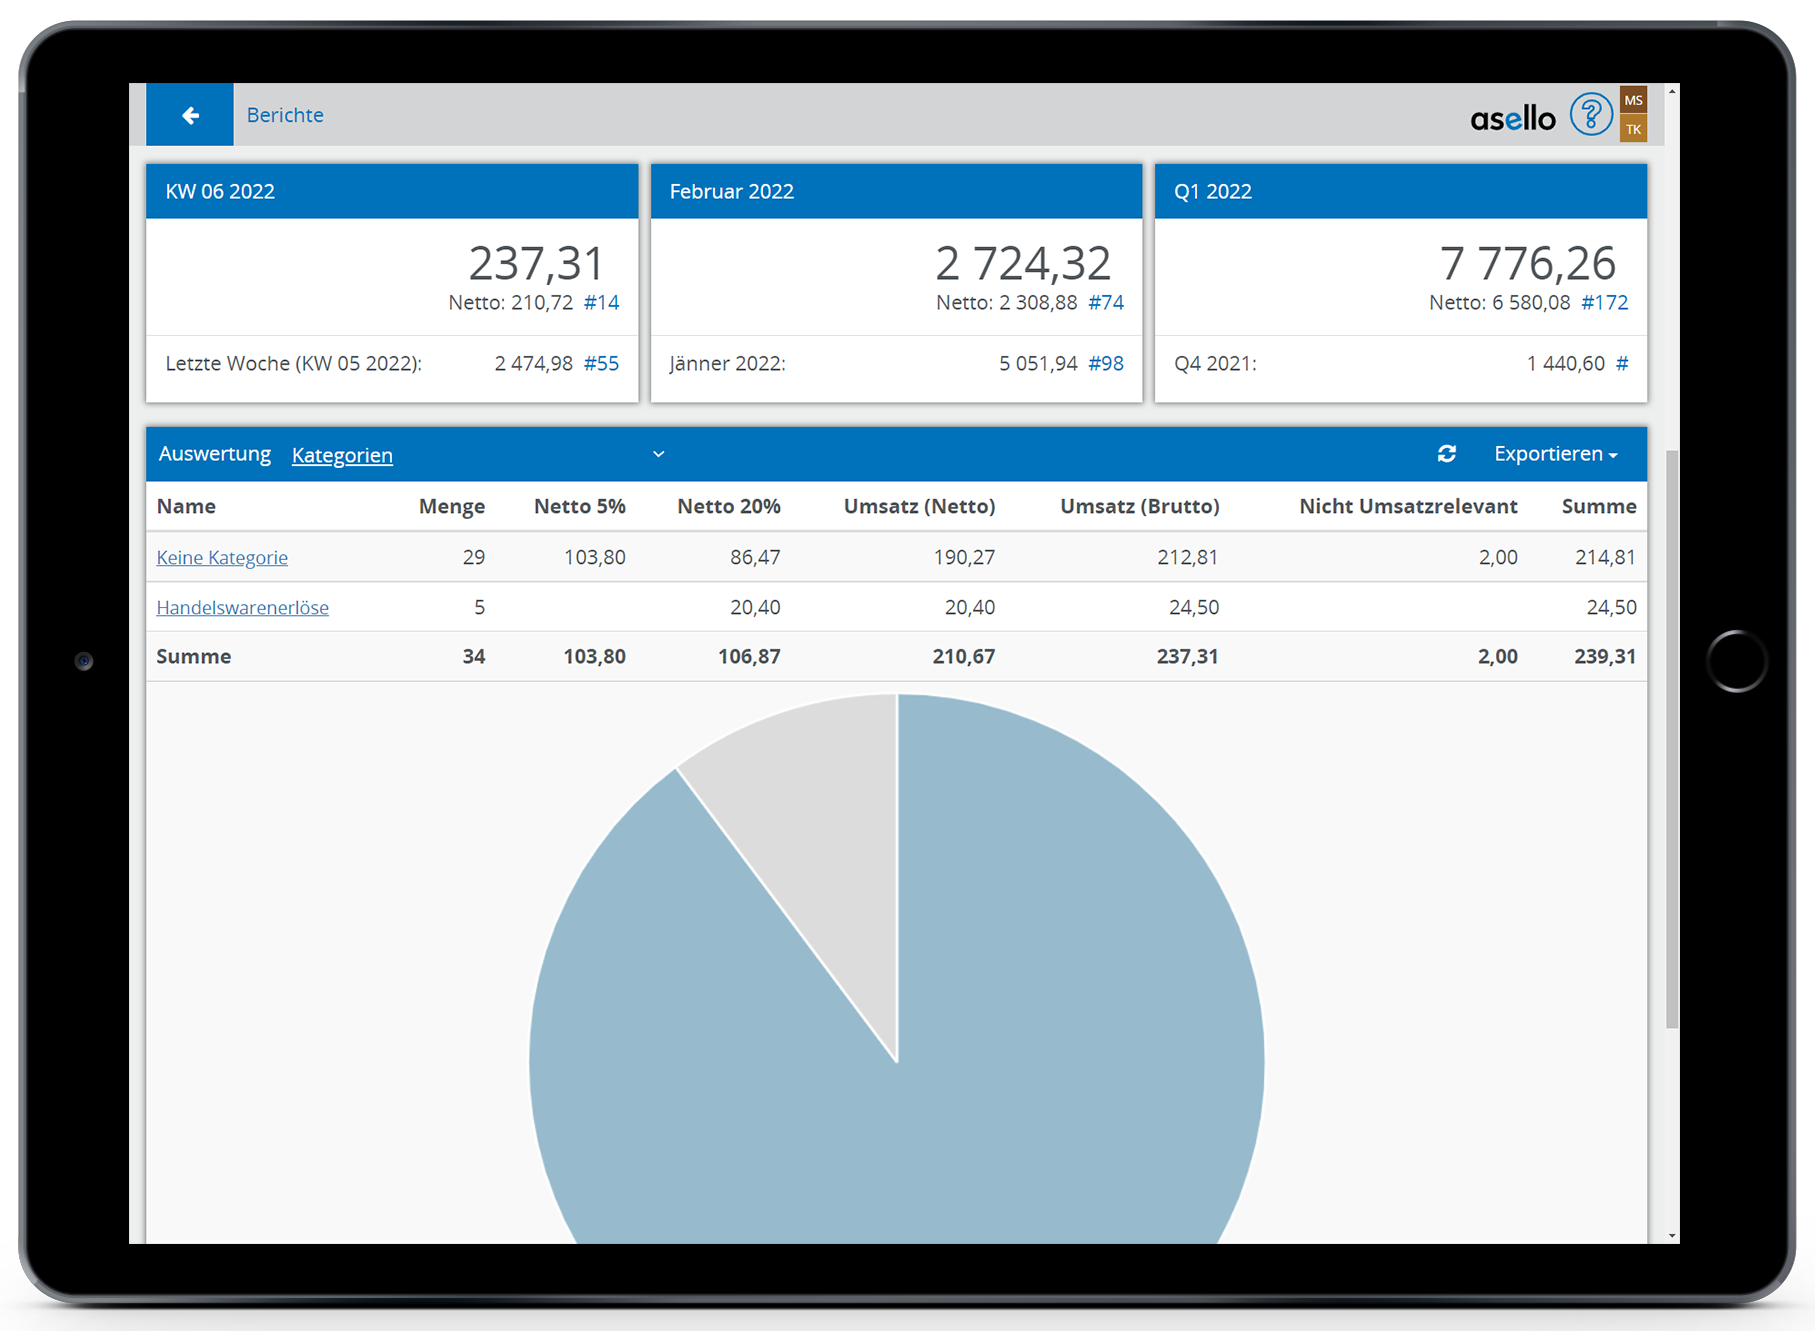
Task: Select the MS user badge
Action: tap(1633, 101)
